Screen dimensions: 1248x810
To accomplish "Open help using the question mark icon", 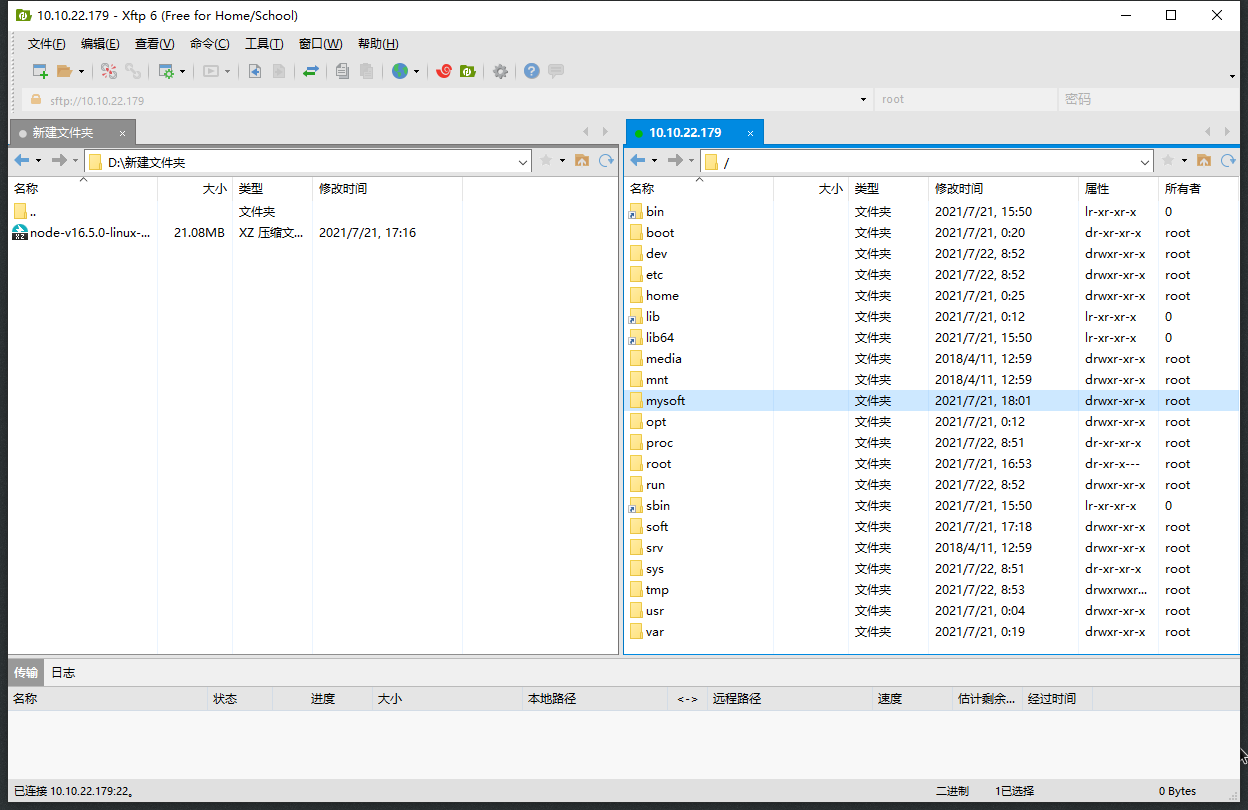I will pos(531,70).
